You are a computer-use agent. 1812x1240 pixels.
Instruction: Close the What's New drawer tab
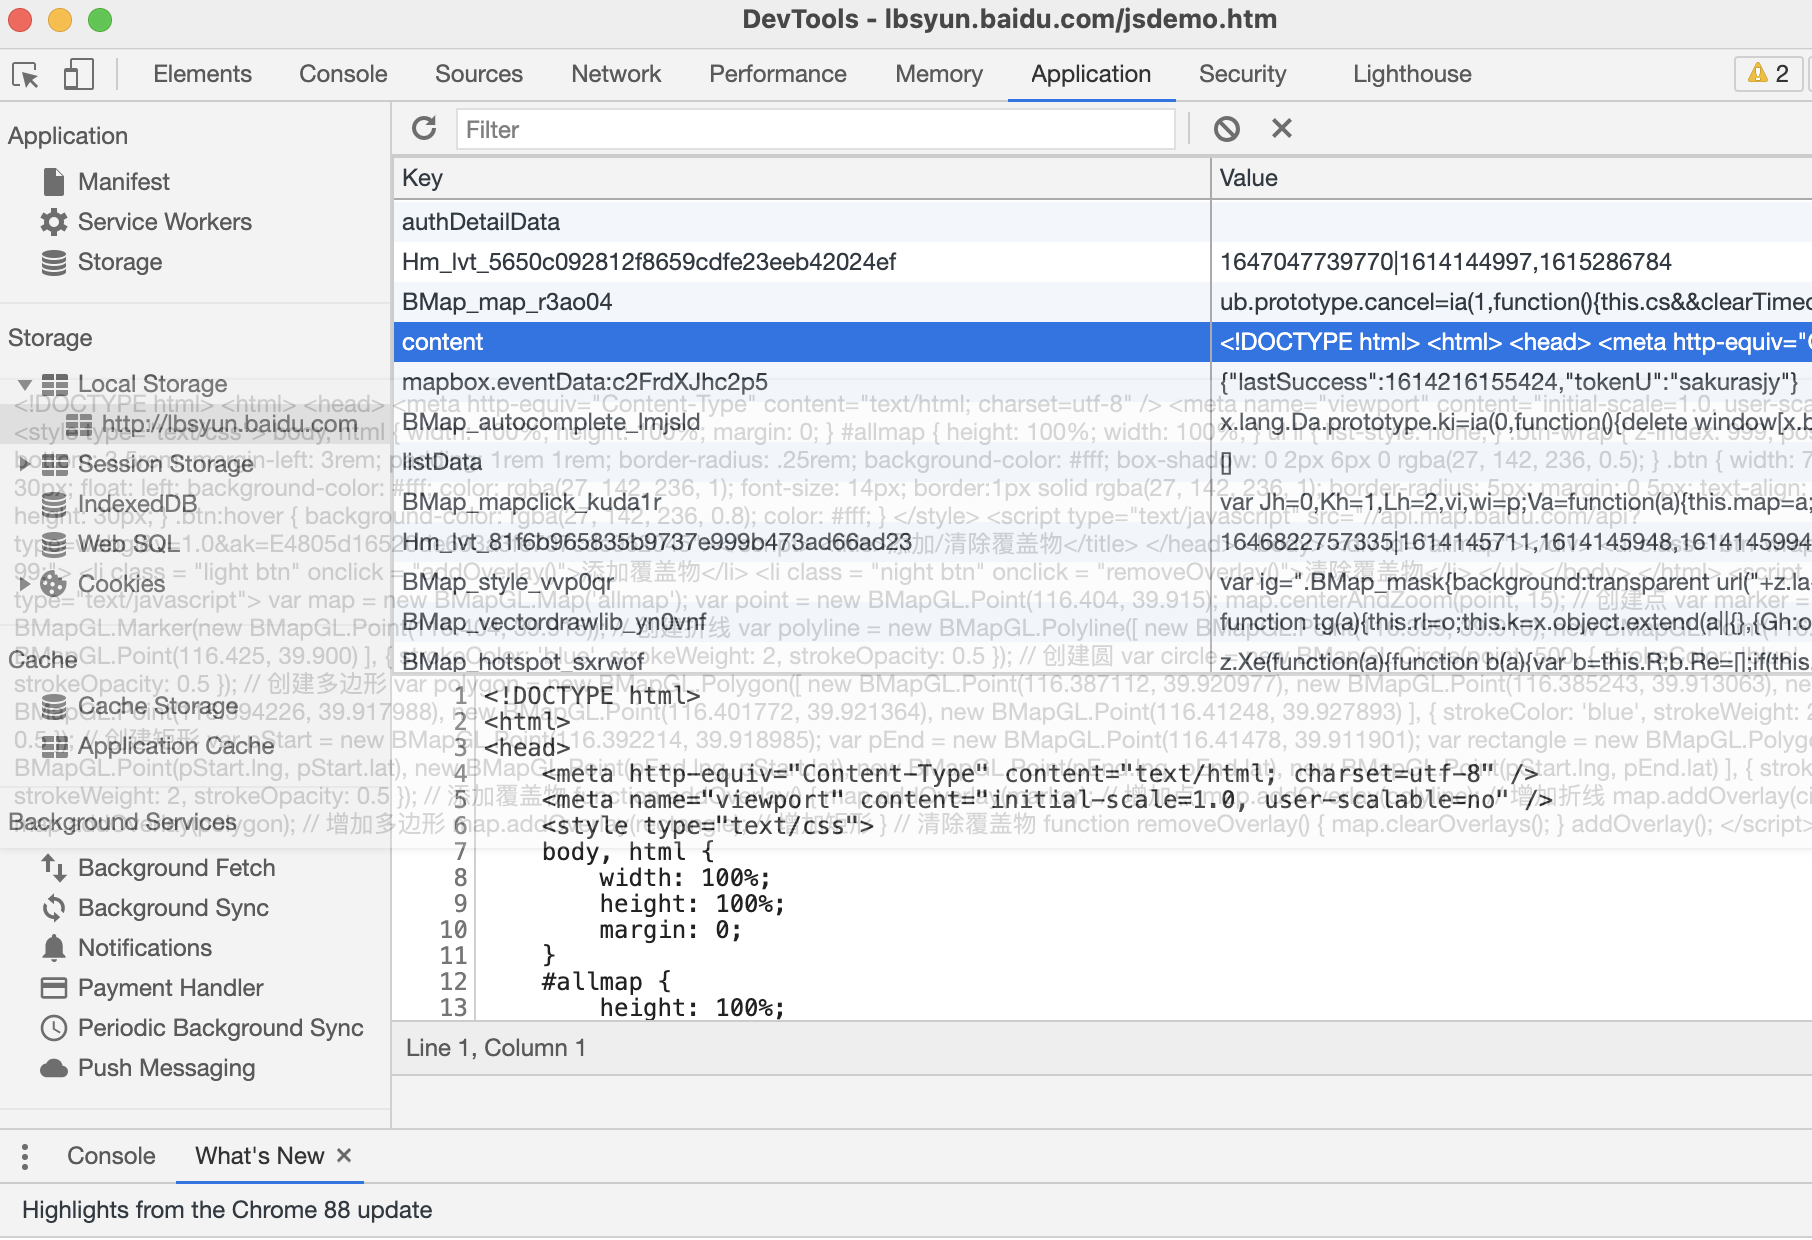coord(344,1156)
